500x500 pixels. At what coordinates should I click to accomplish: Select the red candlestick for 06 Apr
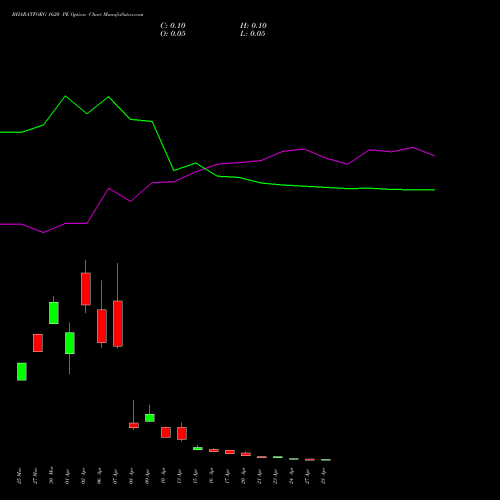[102, 326]
